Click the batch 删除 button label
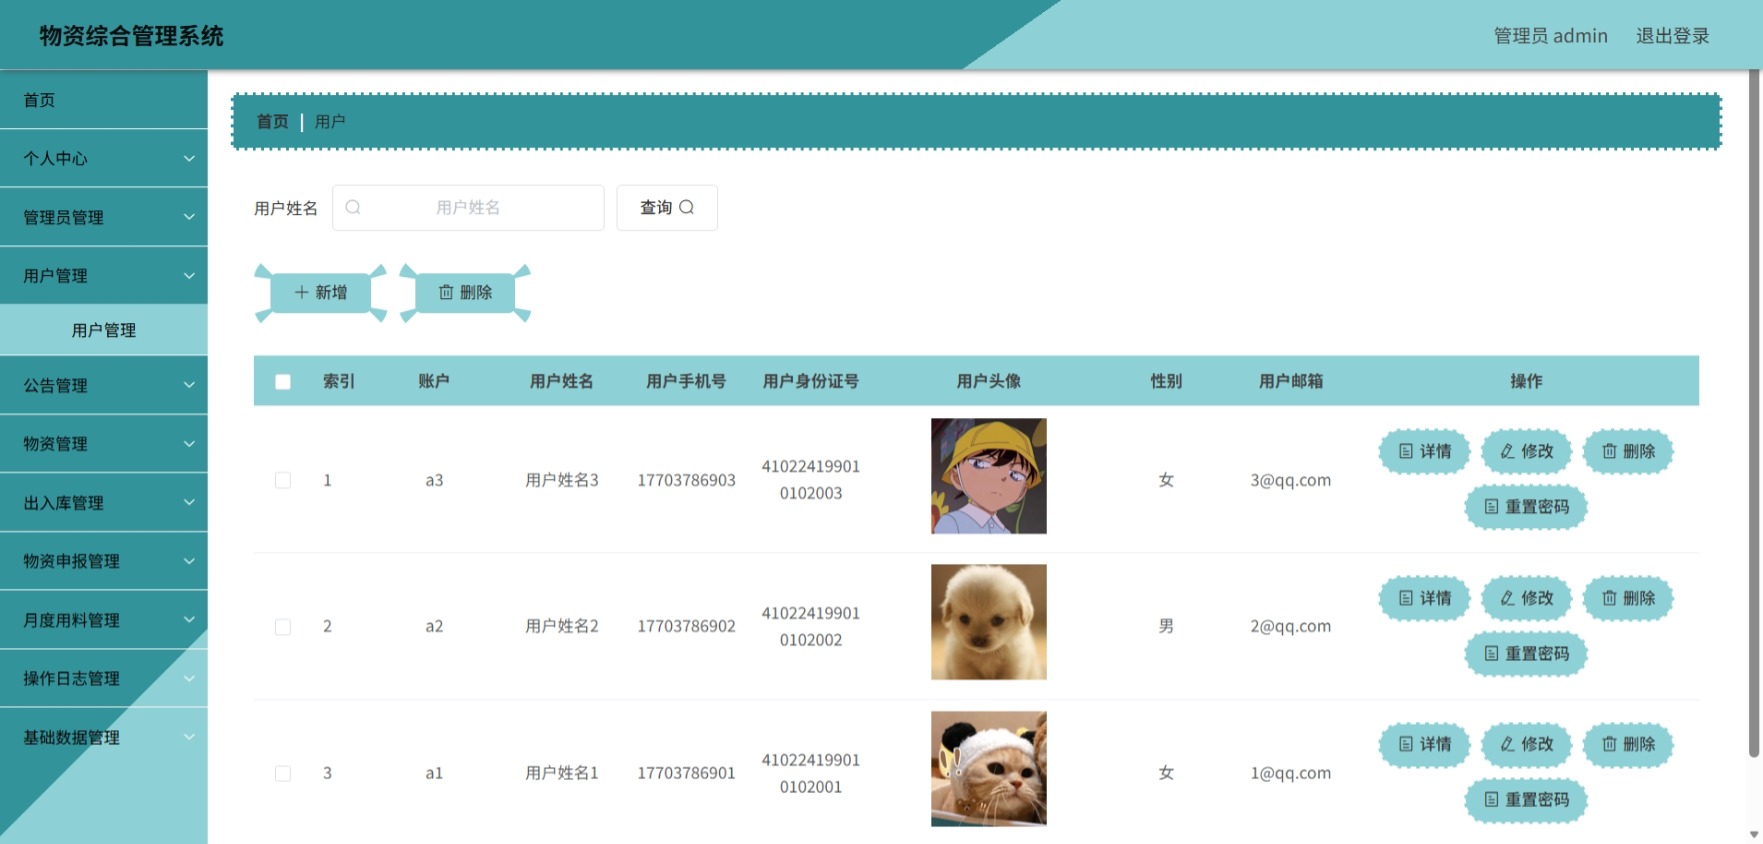The image size is (1763, 844). click(476, 292)
